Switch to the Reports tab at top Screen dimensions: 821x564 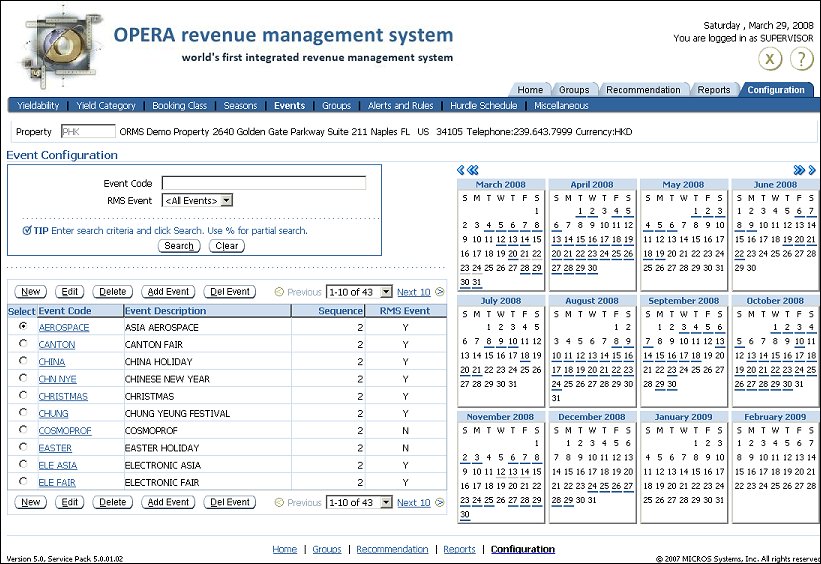tap(713, 90)
